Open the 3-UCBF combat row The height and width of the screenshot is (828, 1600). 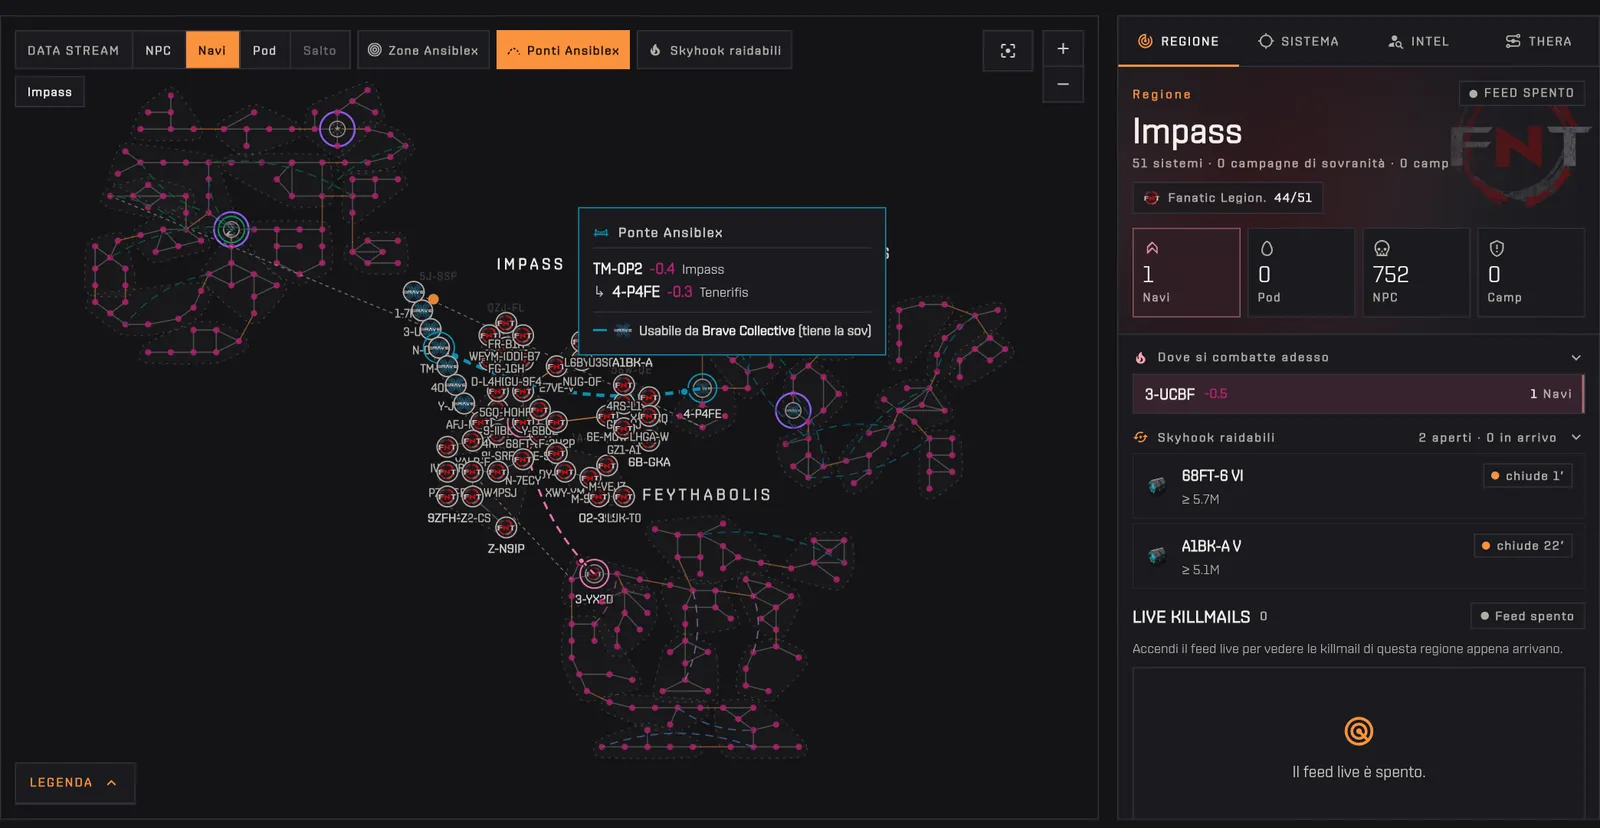(1358, 394)
